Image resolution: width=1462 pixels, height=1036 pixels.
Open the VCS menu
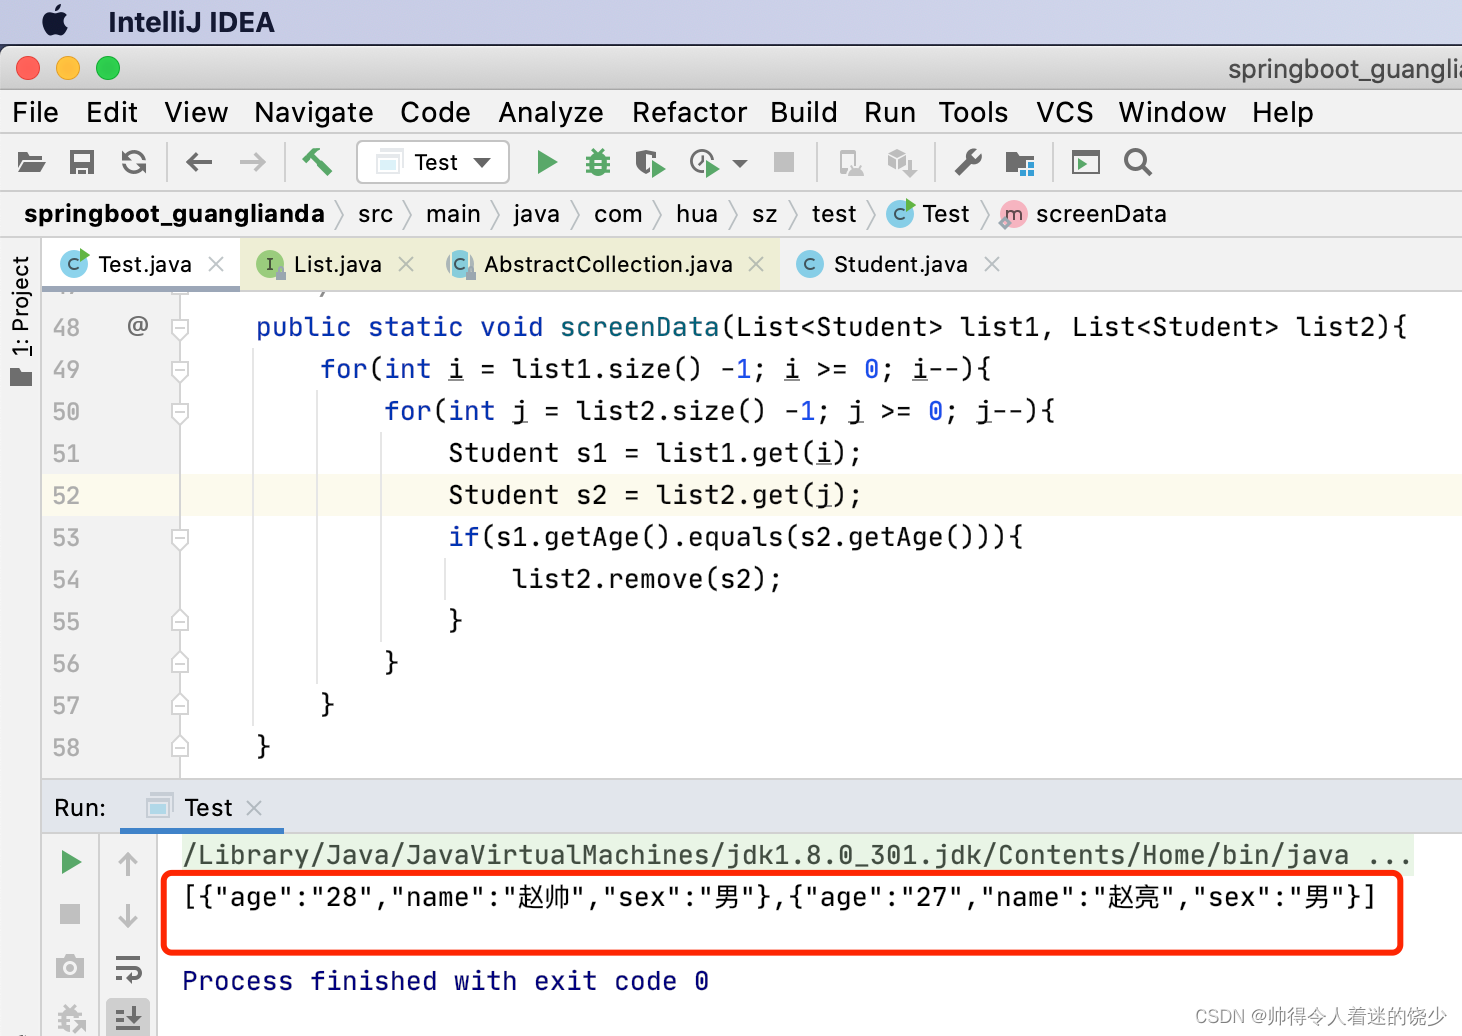pyautogui.click(x=1065, y=112)
